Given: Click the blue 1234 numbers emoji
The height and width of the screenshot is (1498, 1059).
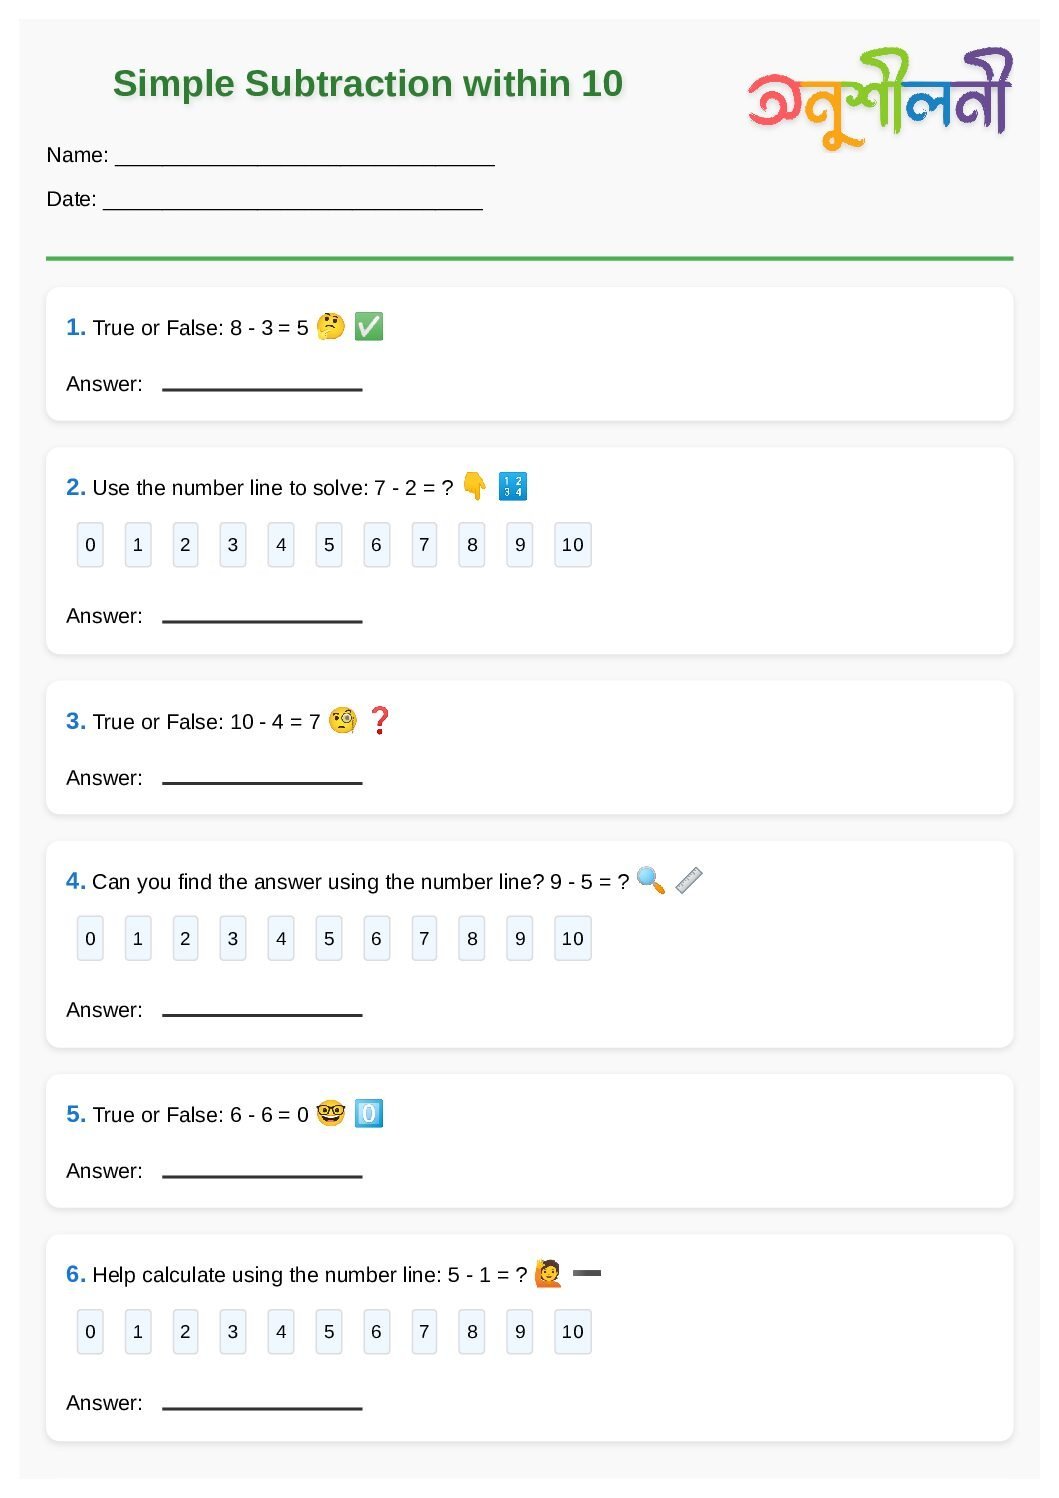Looking at the screenshot, I should 513,486.
